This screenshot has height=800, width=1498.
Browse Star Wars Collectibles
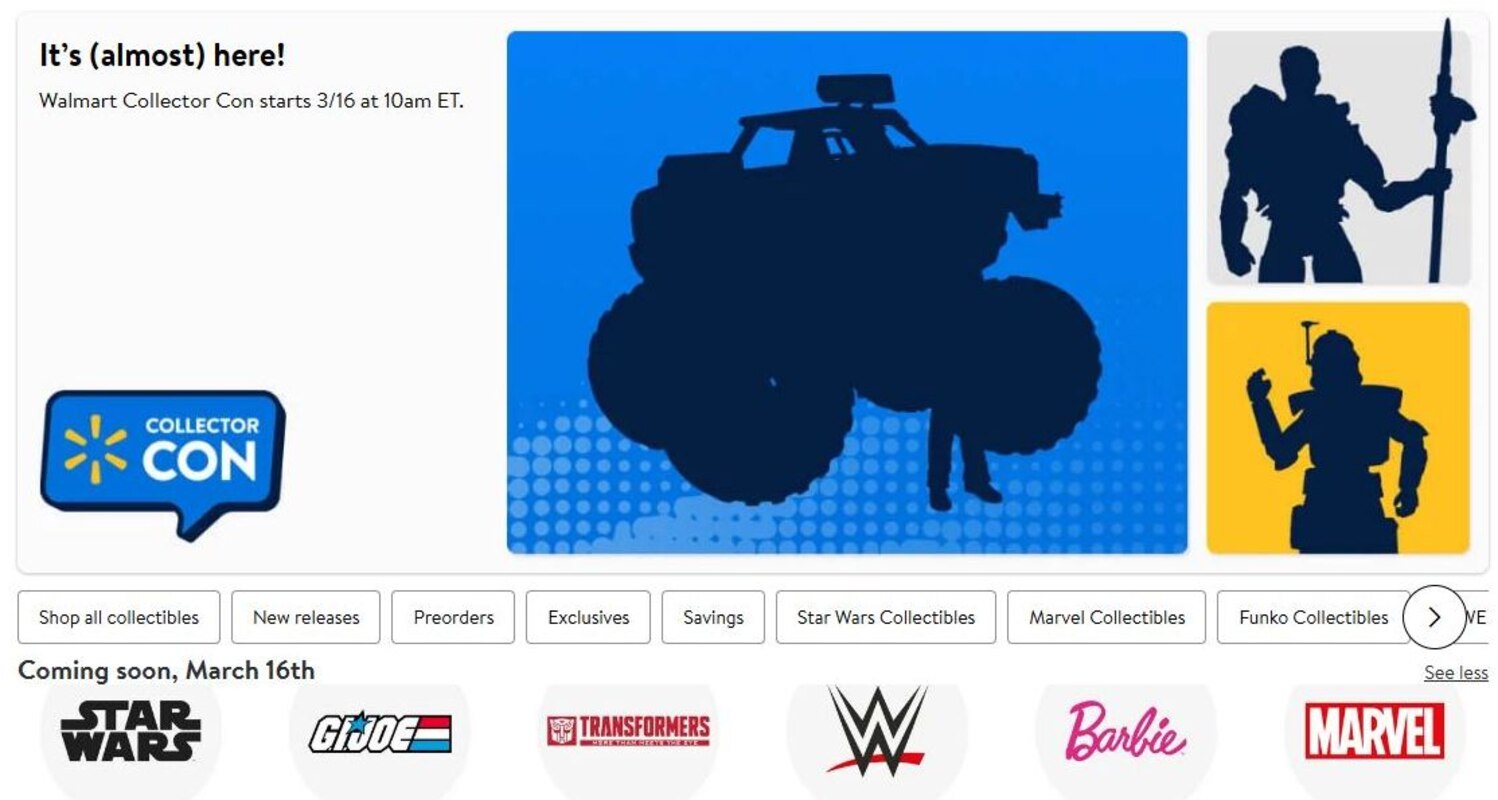(x=886, y=617)
